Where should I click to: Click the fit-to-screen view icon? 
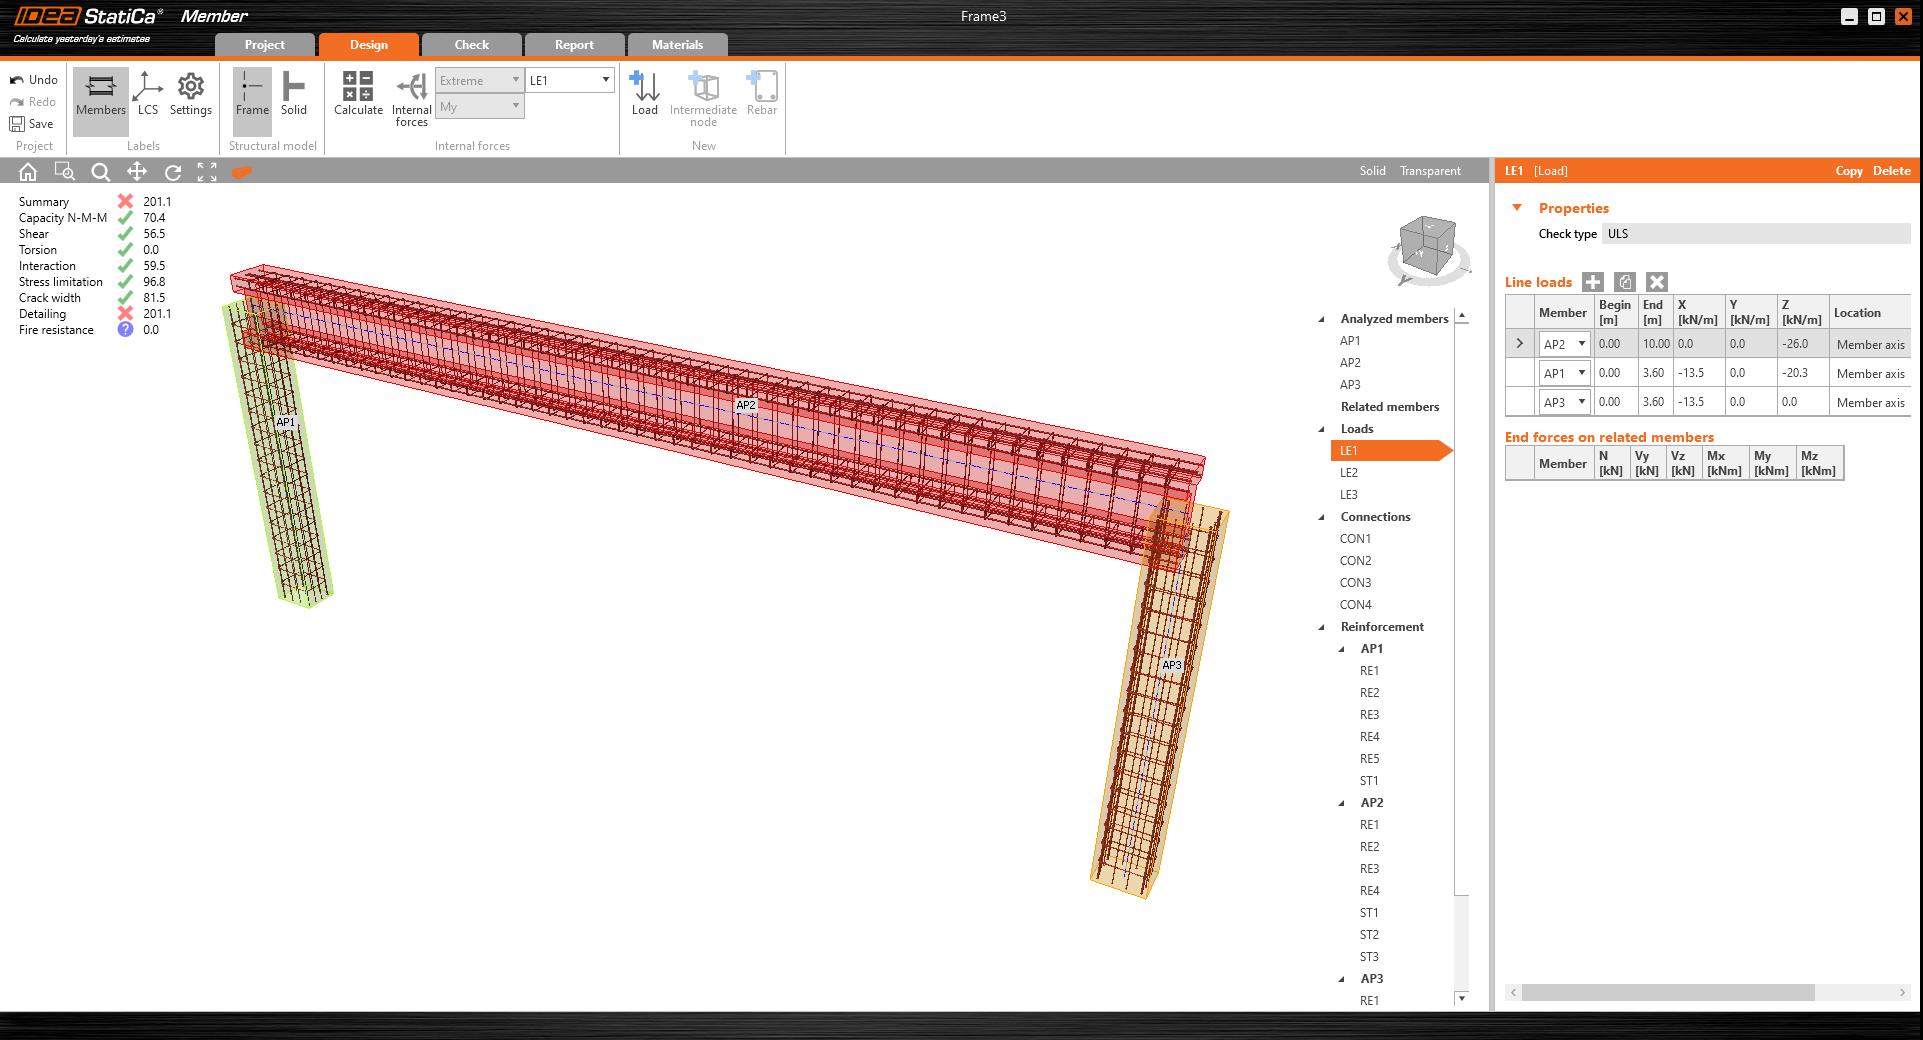coord(207,172)
